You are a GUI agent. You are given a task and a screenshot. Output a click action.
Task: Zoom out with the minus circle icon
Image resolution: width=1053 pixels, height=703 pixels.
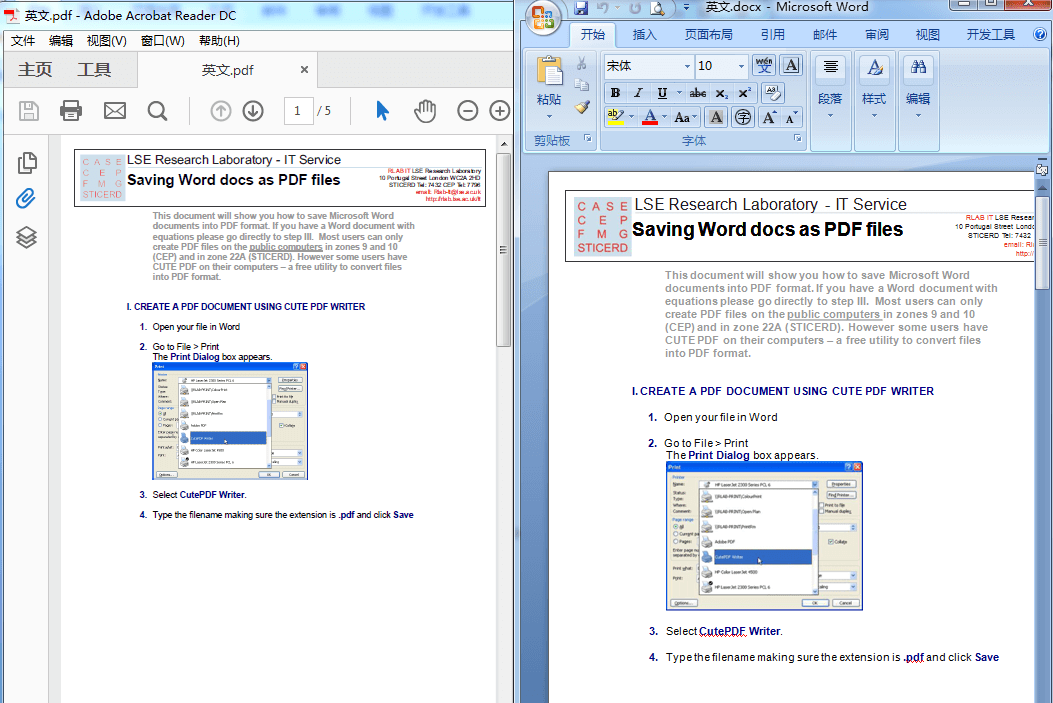(x=467, y=111)
